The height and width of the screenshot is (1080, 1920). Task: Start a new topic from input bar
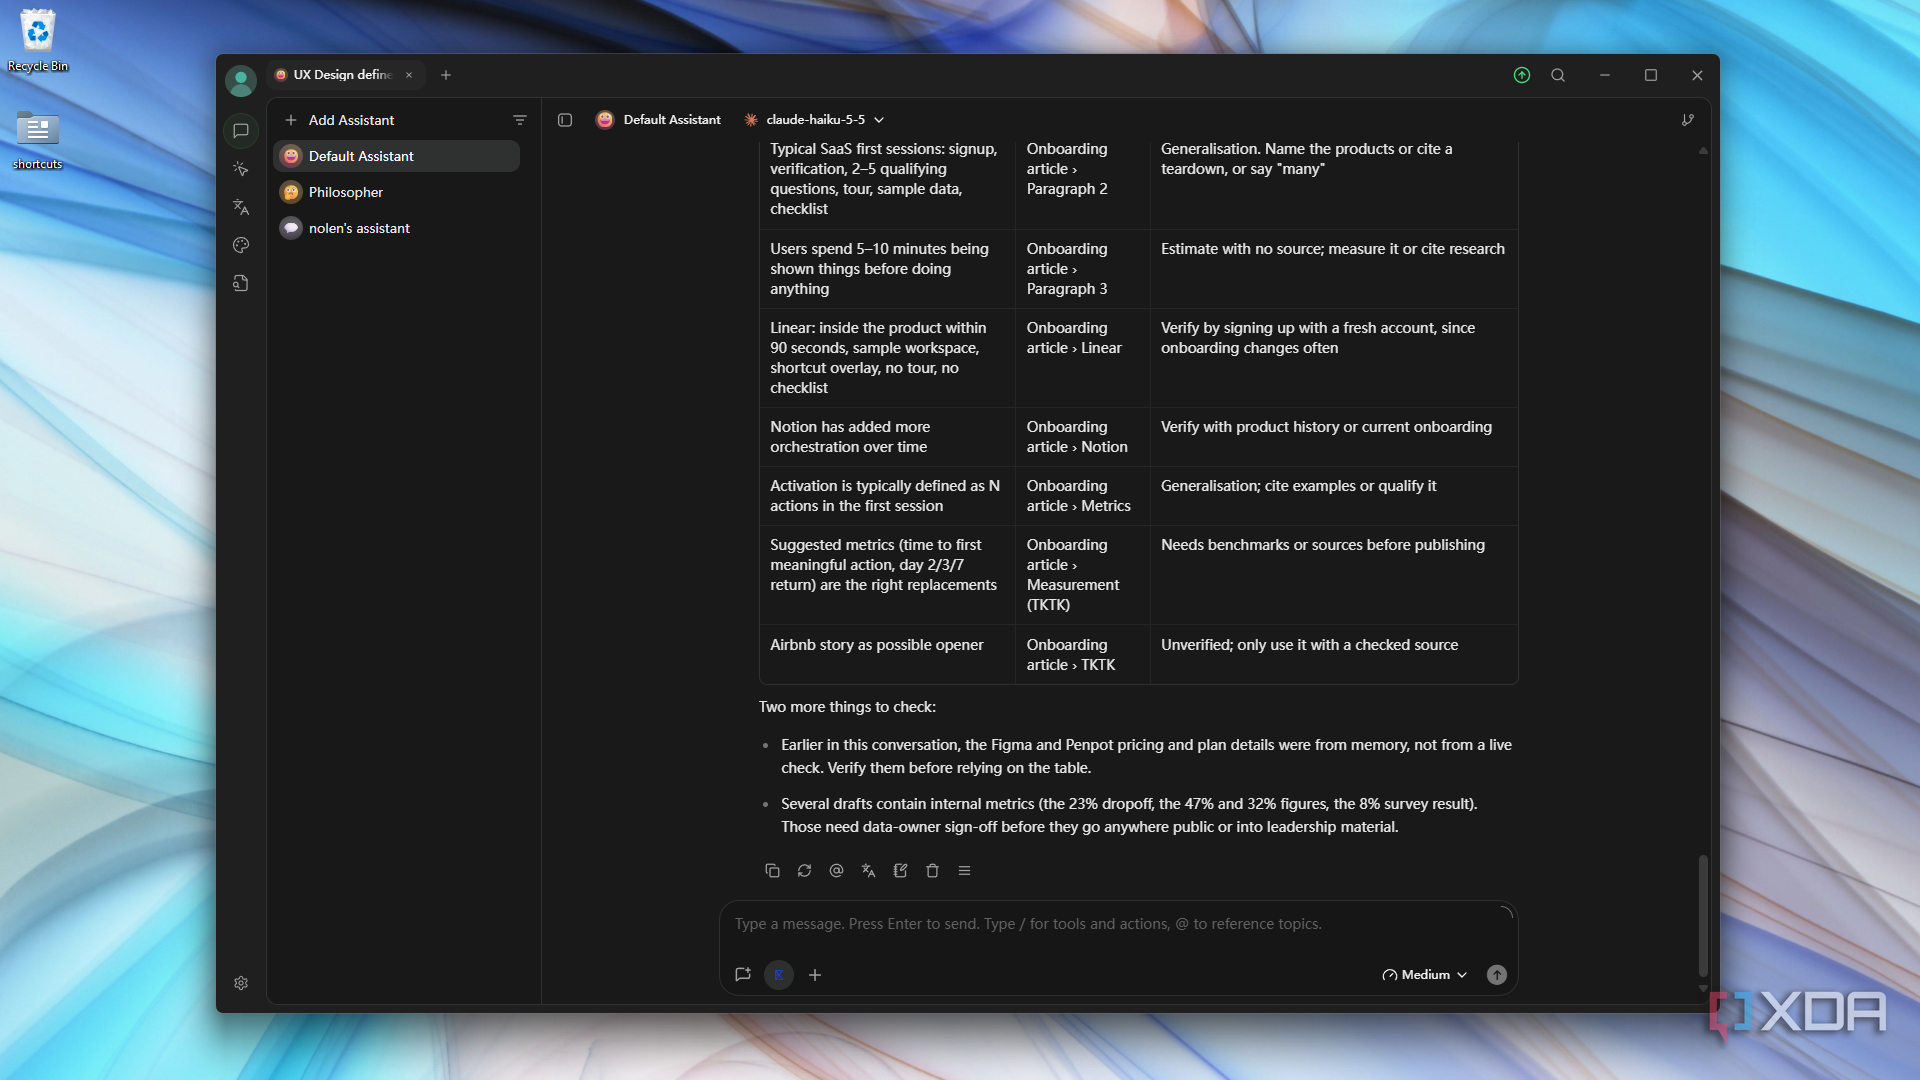743,975
